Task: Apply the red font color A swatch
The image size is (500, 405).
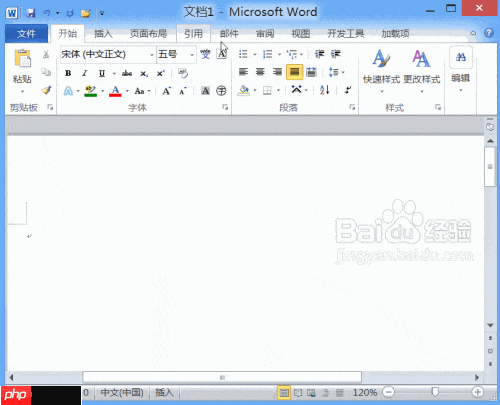Action: click(x=115, y=91)
